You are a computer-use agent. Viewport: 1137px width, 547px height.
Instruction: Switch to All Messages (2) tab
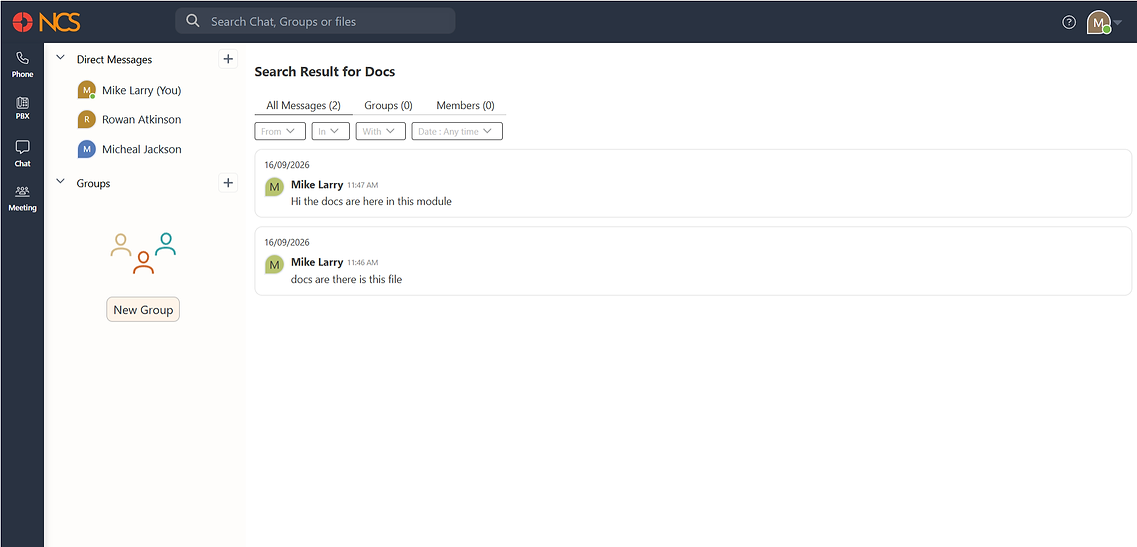303,105
